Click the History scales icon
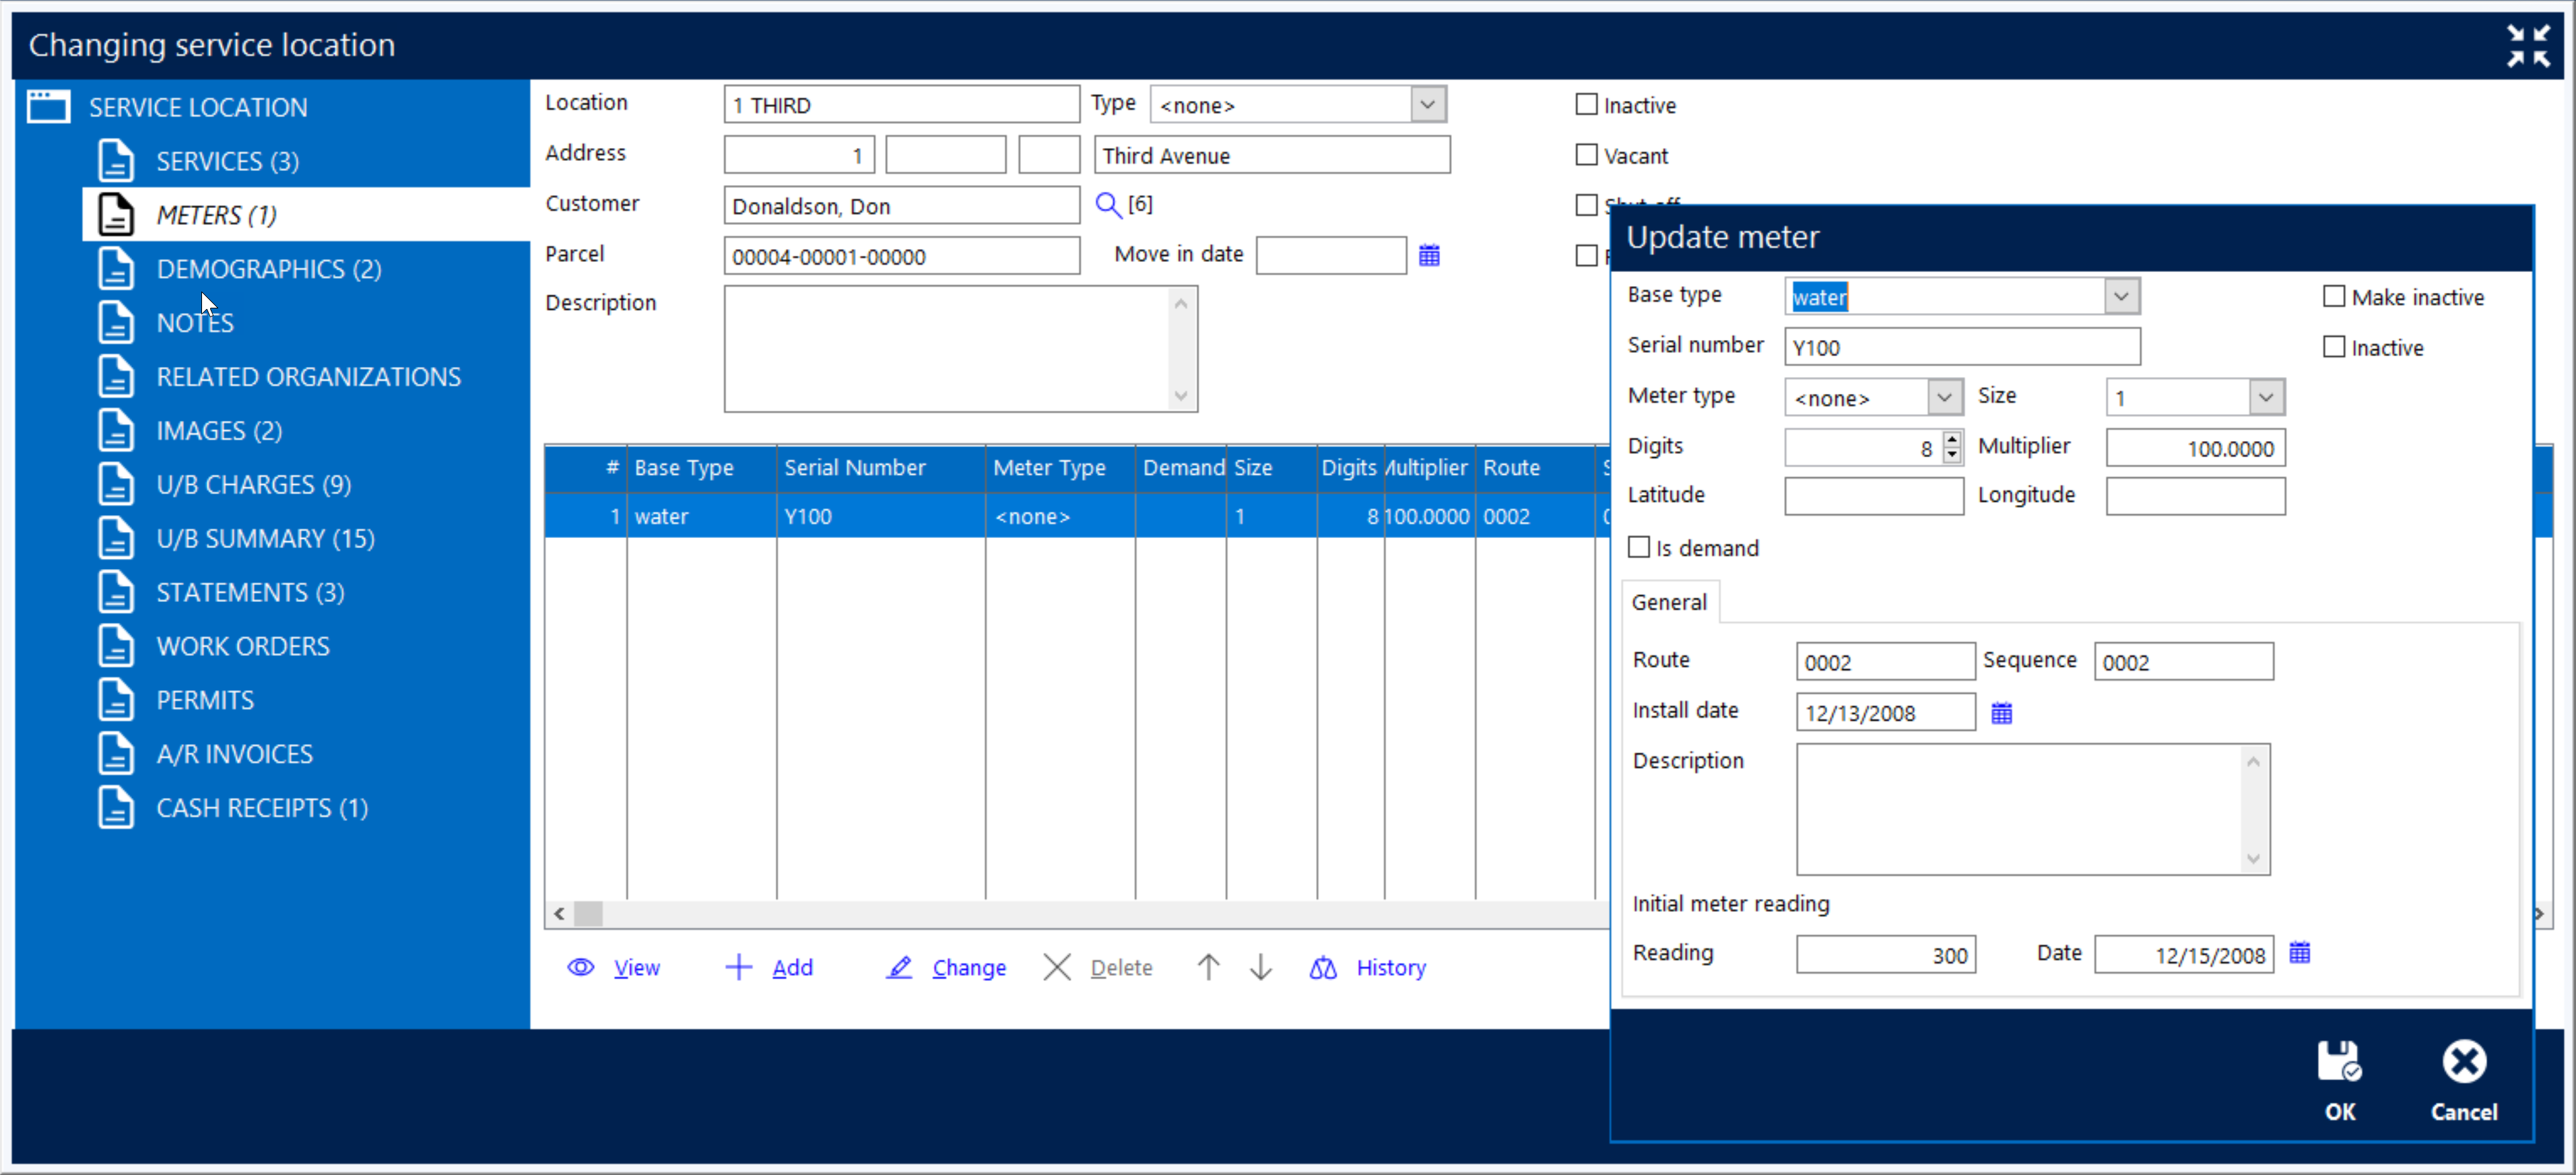This screenshot has width=2576, height=1175. [1322, 967]
